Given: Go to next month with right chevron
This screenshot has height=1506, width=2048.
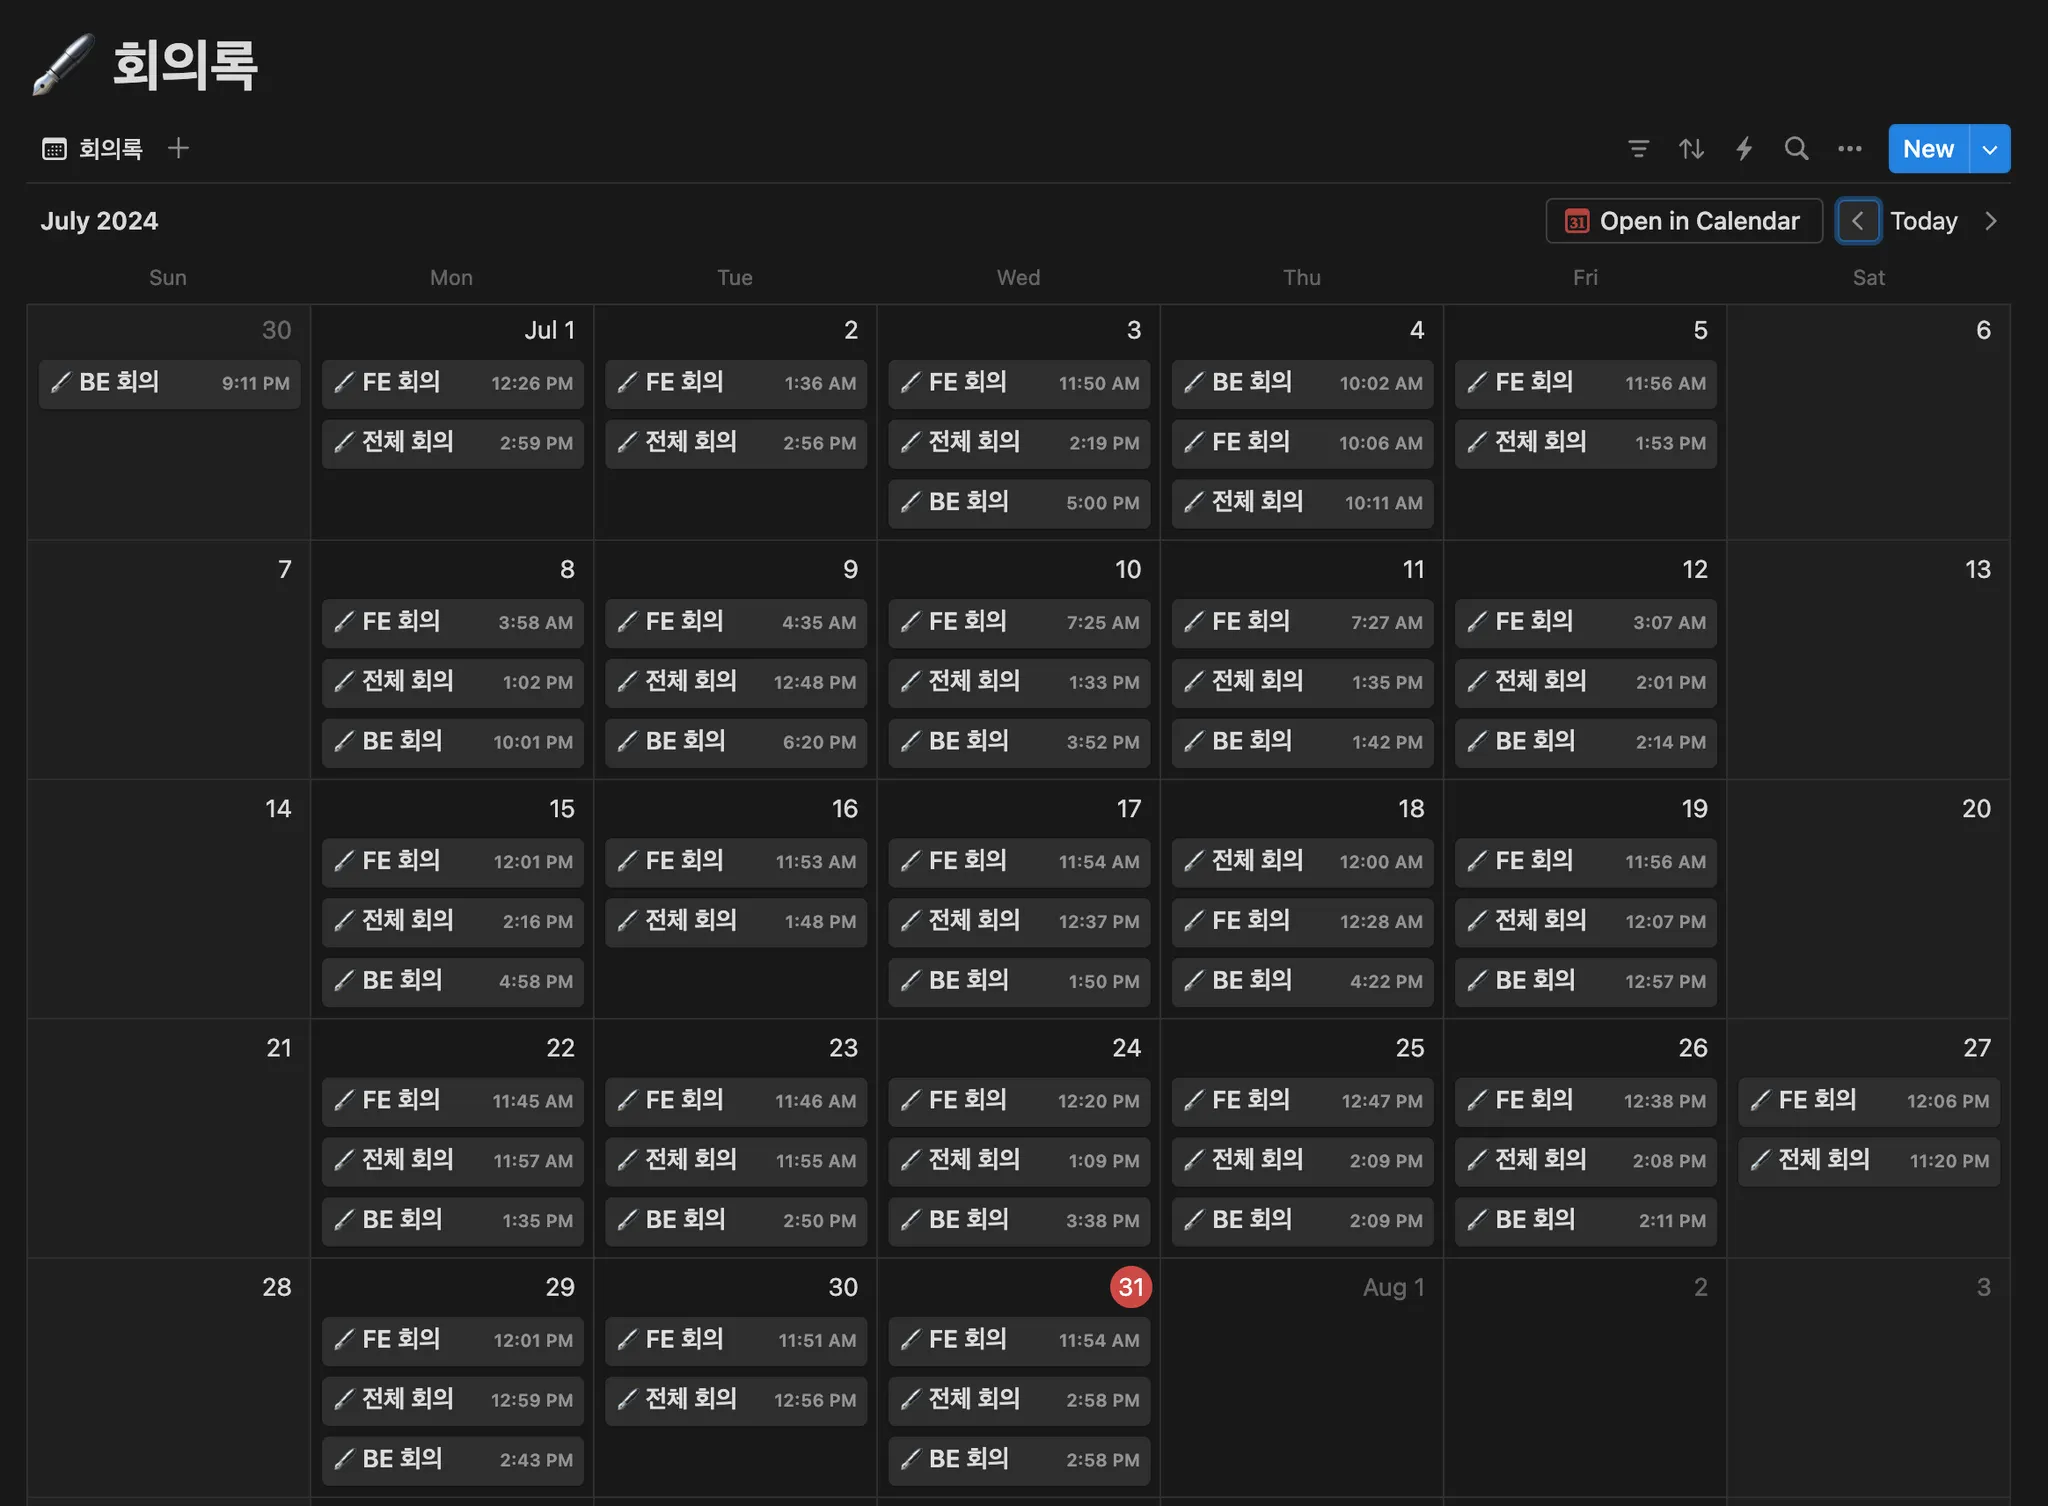Looking at the screenshot, I should tap(1990, 221).
